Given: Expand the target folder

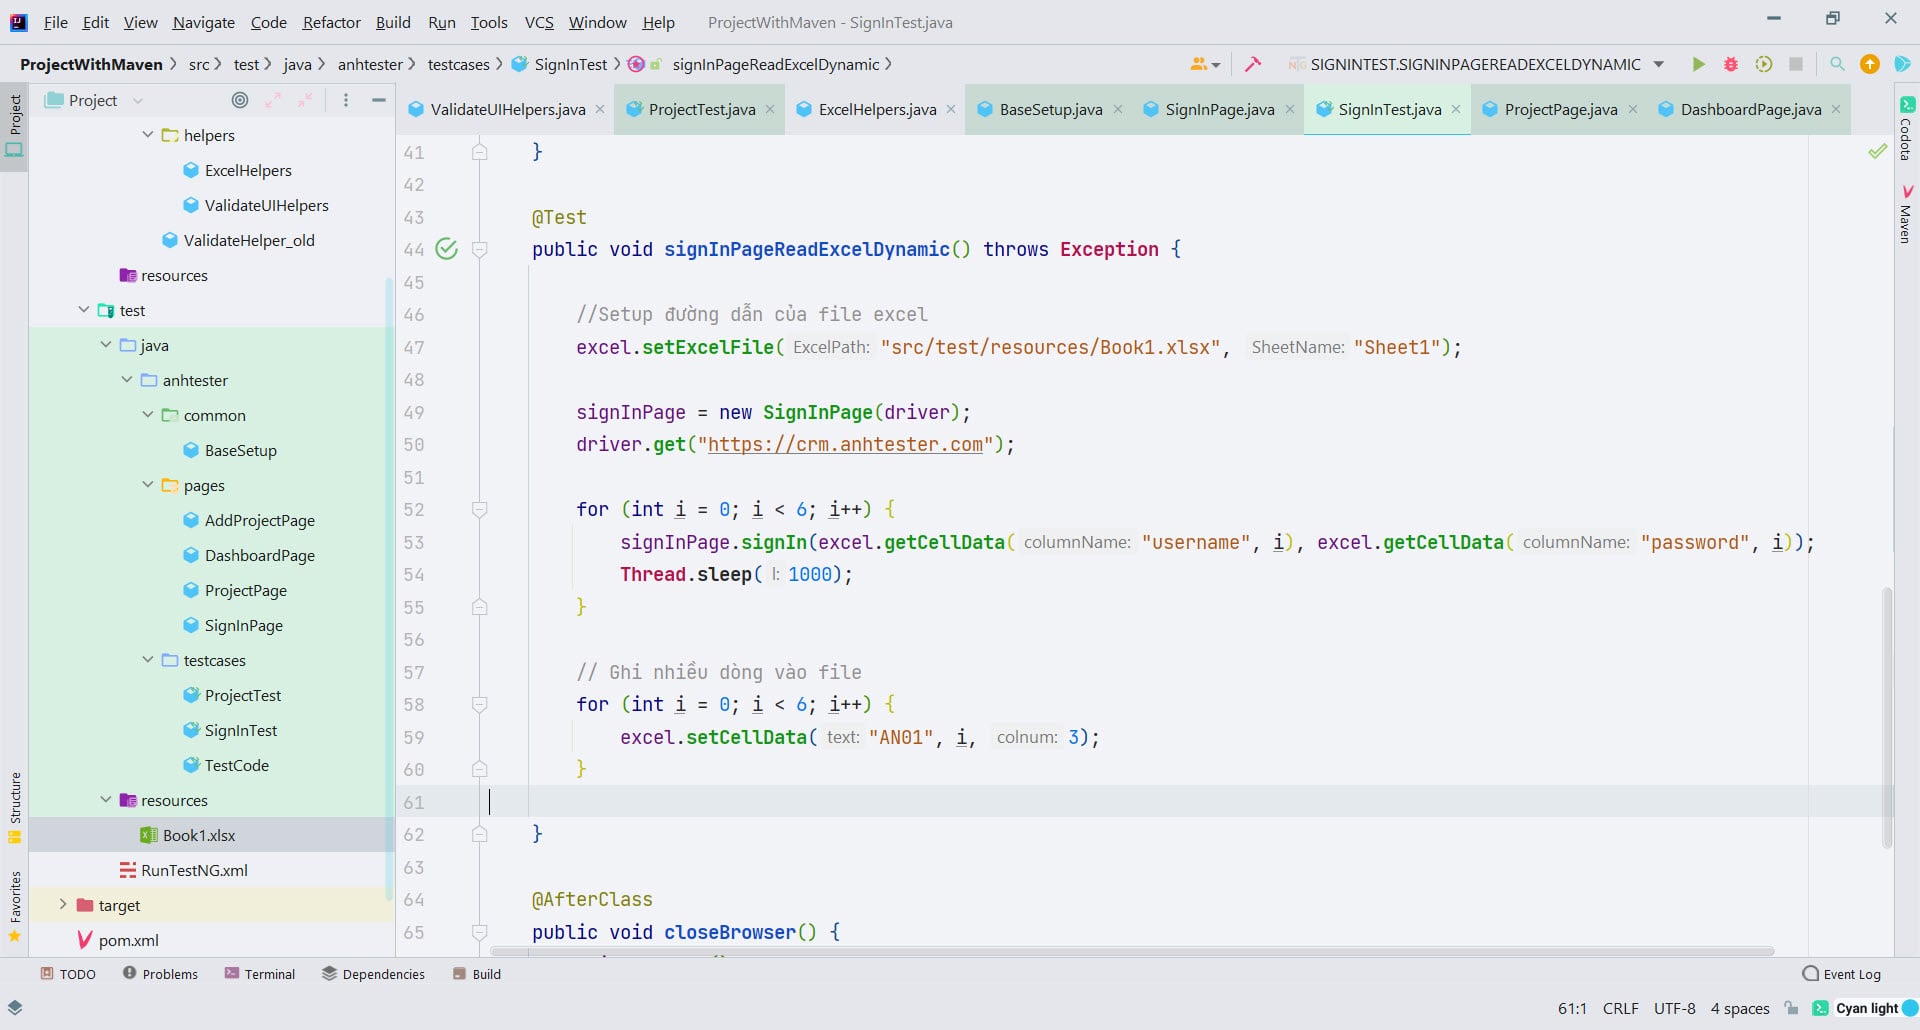Looking at the screenshot, I should point(63,905).
